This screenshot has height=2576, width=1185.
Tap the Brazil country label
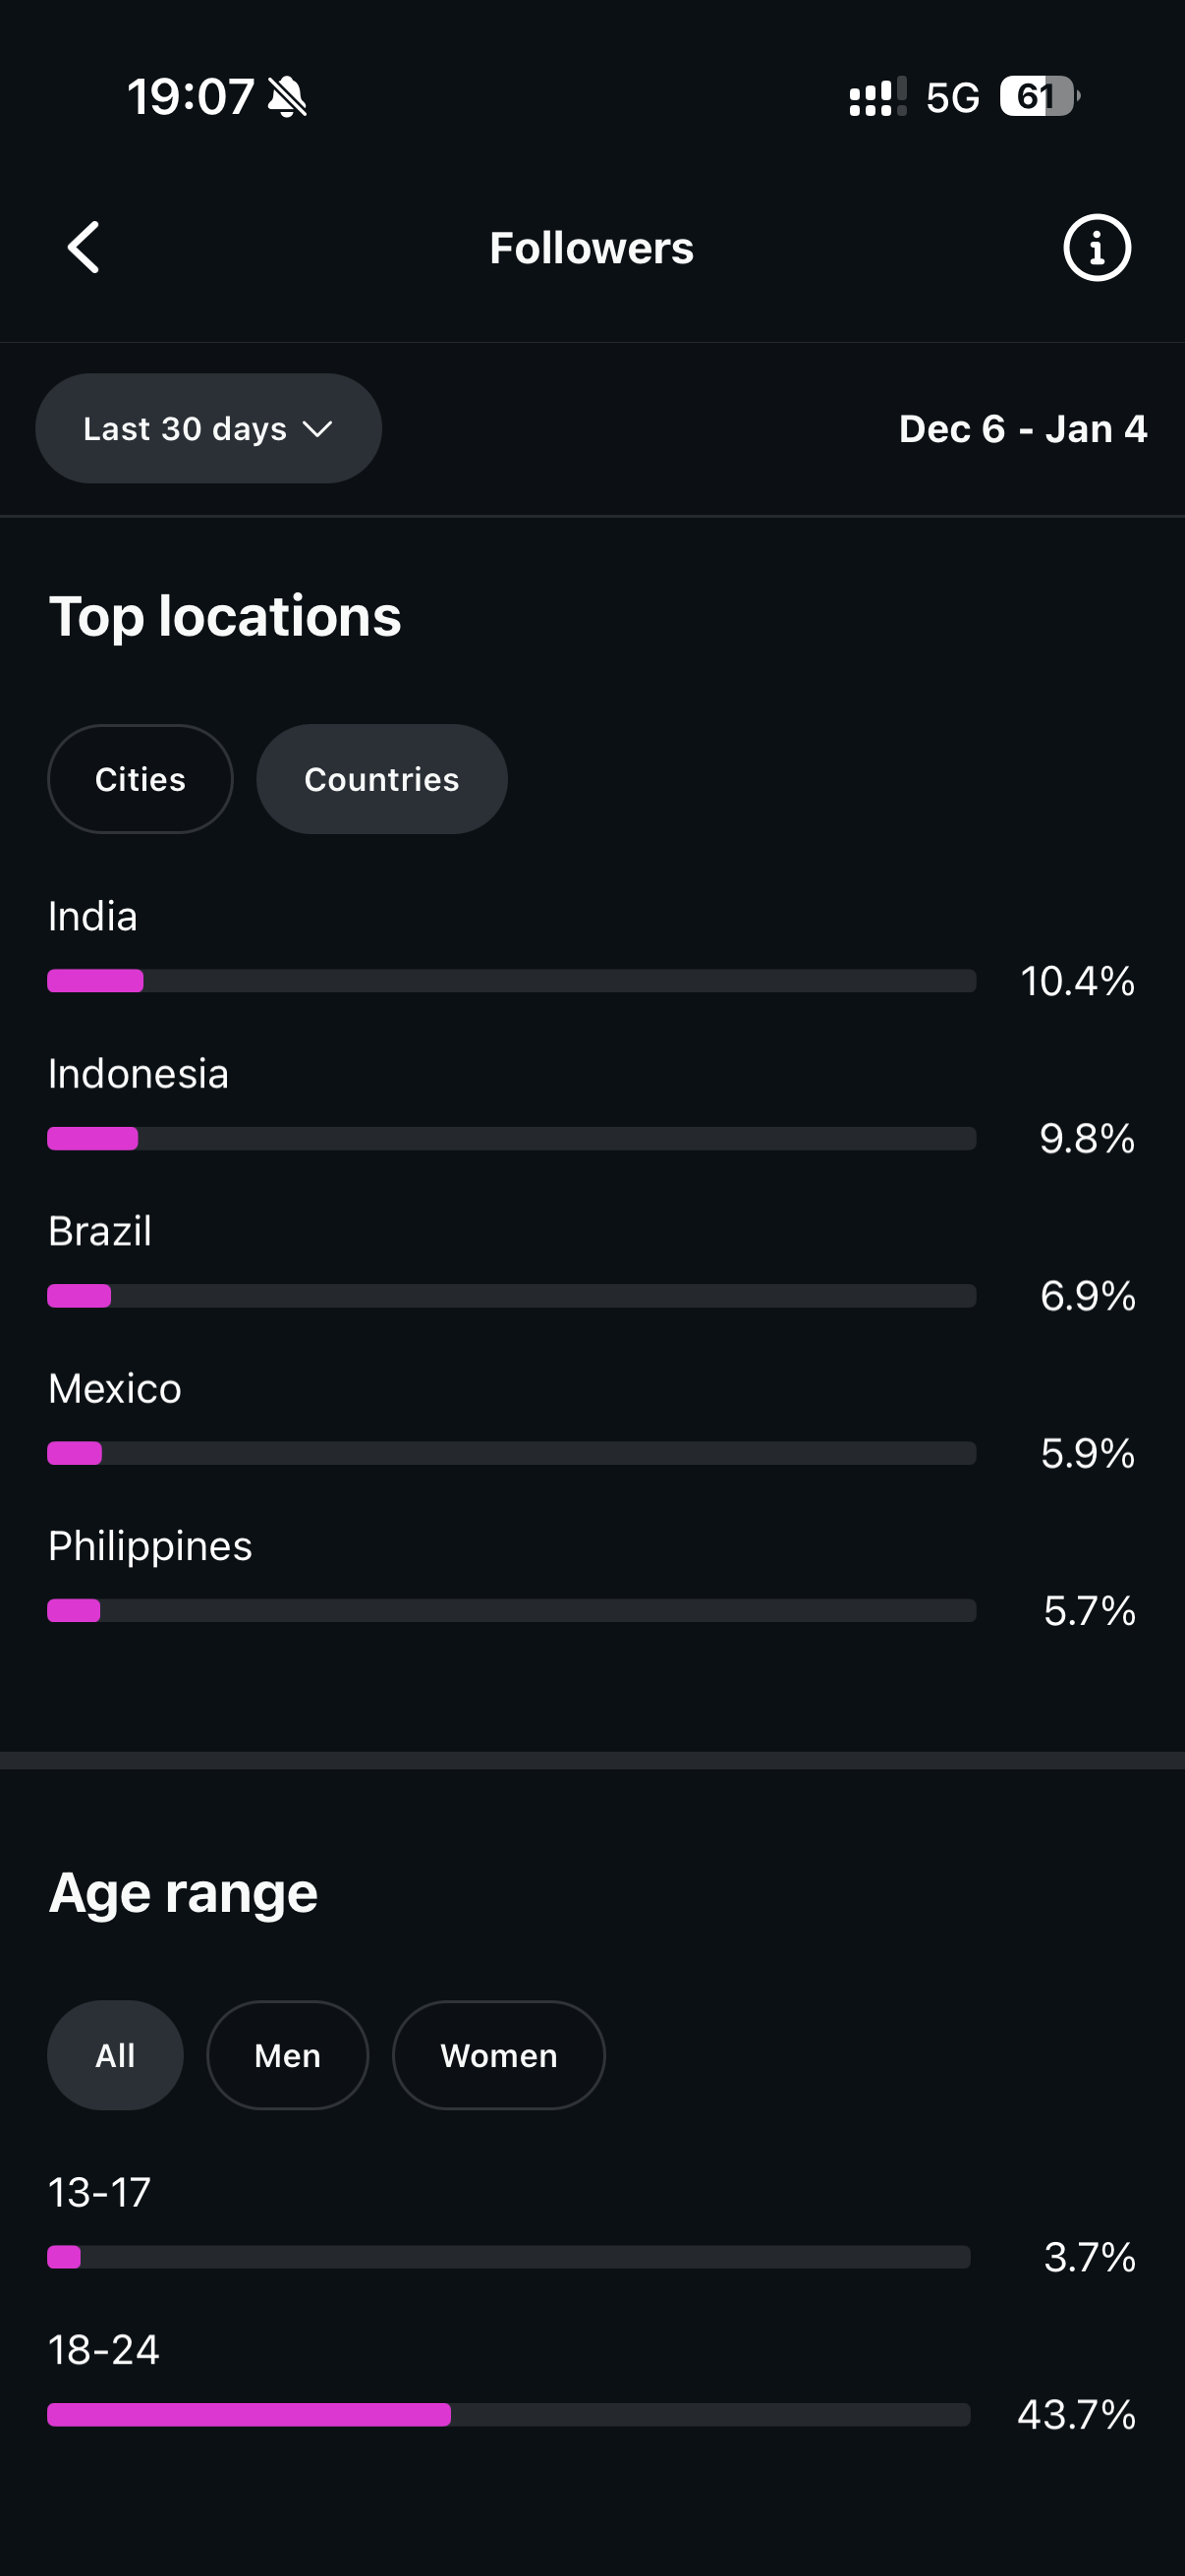tap(100, 1231)
